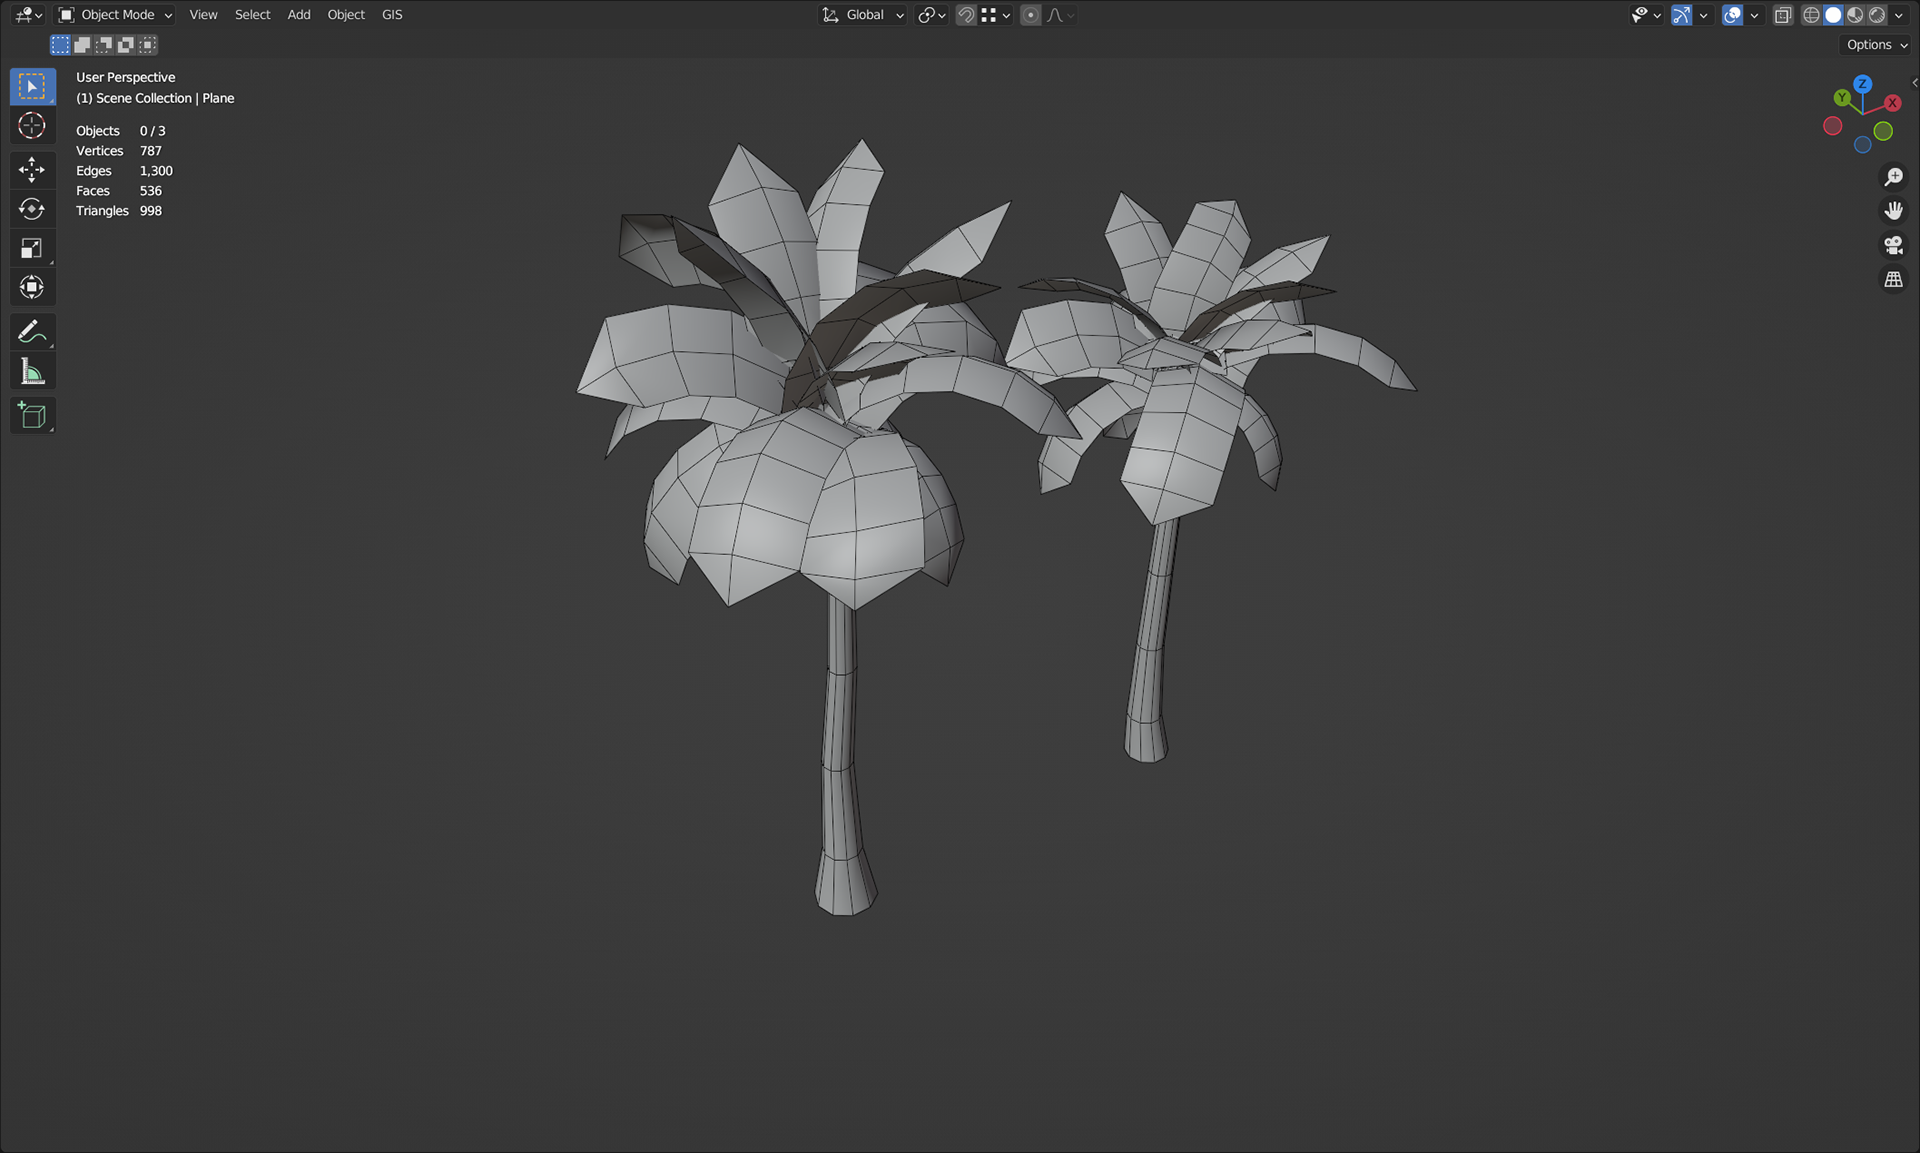The height and width of the screenshot is (1153, 1920).
Task: Expand the Global orientation dropdown
Action: 864,15
